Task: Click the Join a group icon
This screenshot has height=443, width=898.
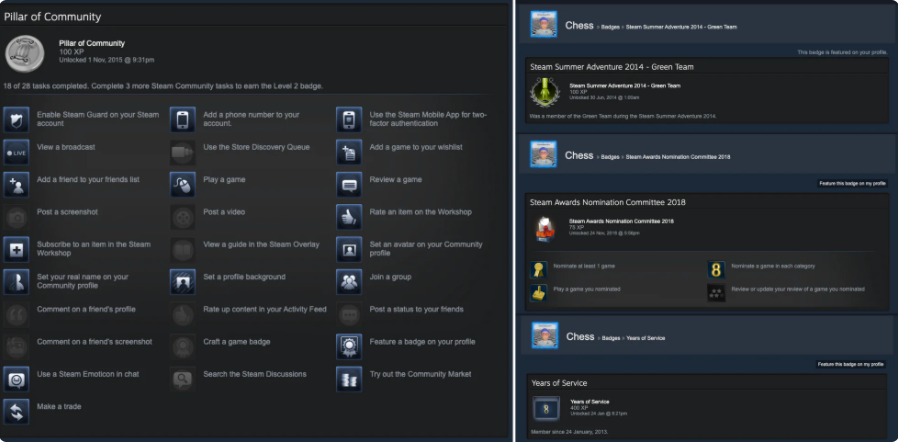Action: click(349, 282)
